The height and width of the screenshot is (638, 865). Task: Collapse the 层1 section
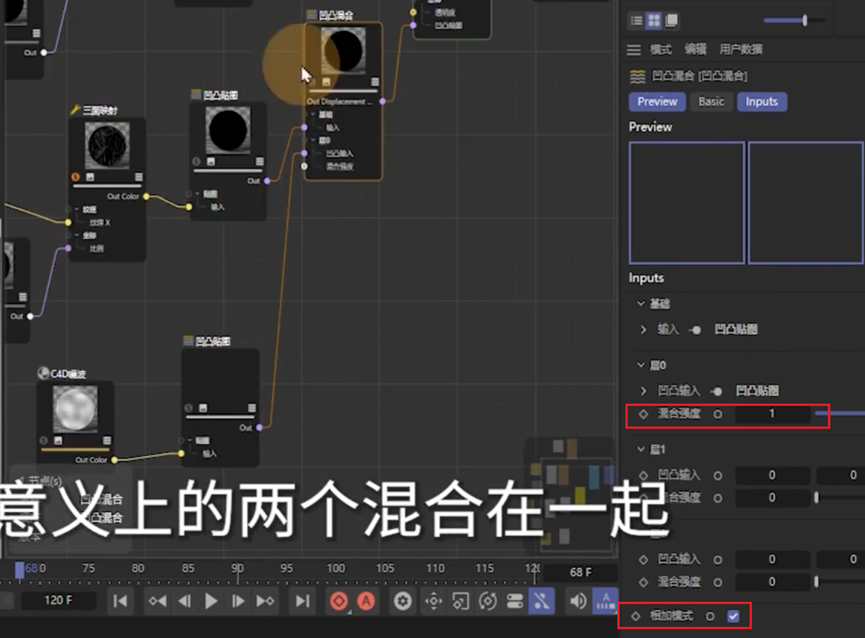coord(641,450)
